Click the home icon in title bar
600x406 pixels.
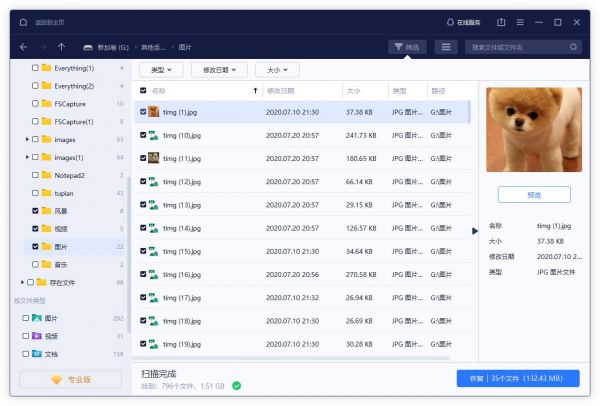(23, 22)
